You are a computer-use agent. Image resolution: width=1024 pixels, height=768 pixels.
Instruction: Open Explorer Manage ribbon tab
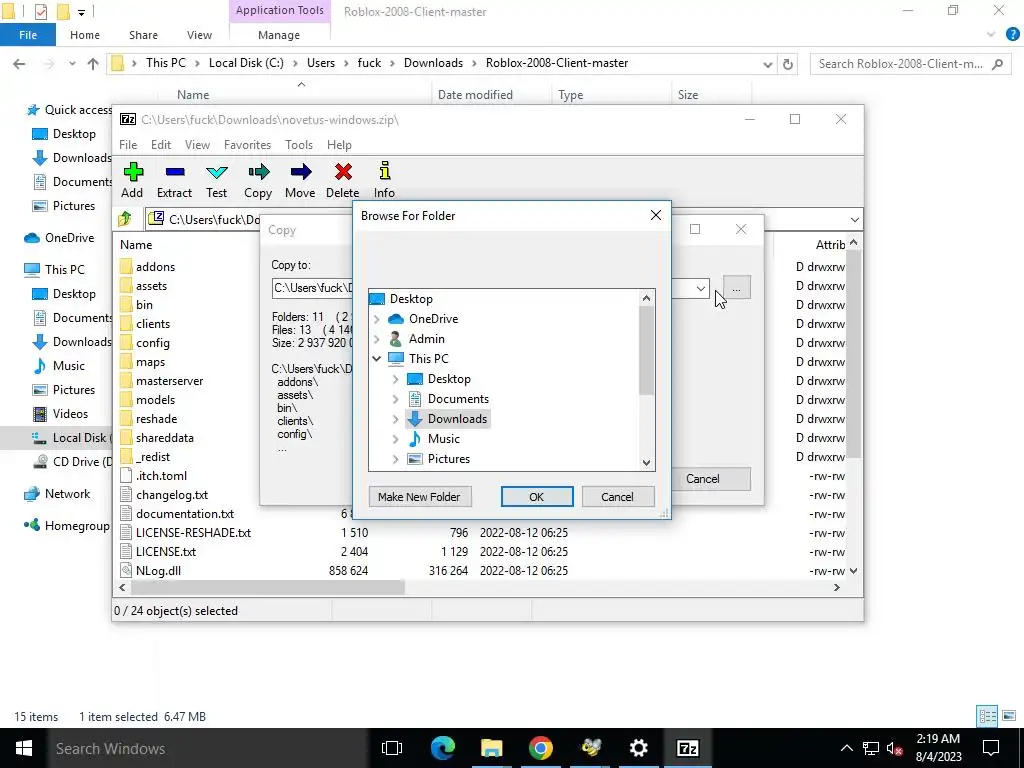[279, 35]
